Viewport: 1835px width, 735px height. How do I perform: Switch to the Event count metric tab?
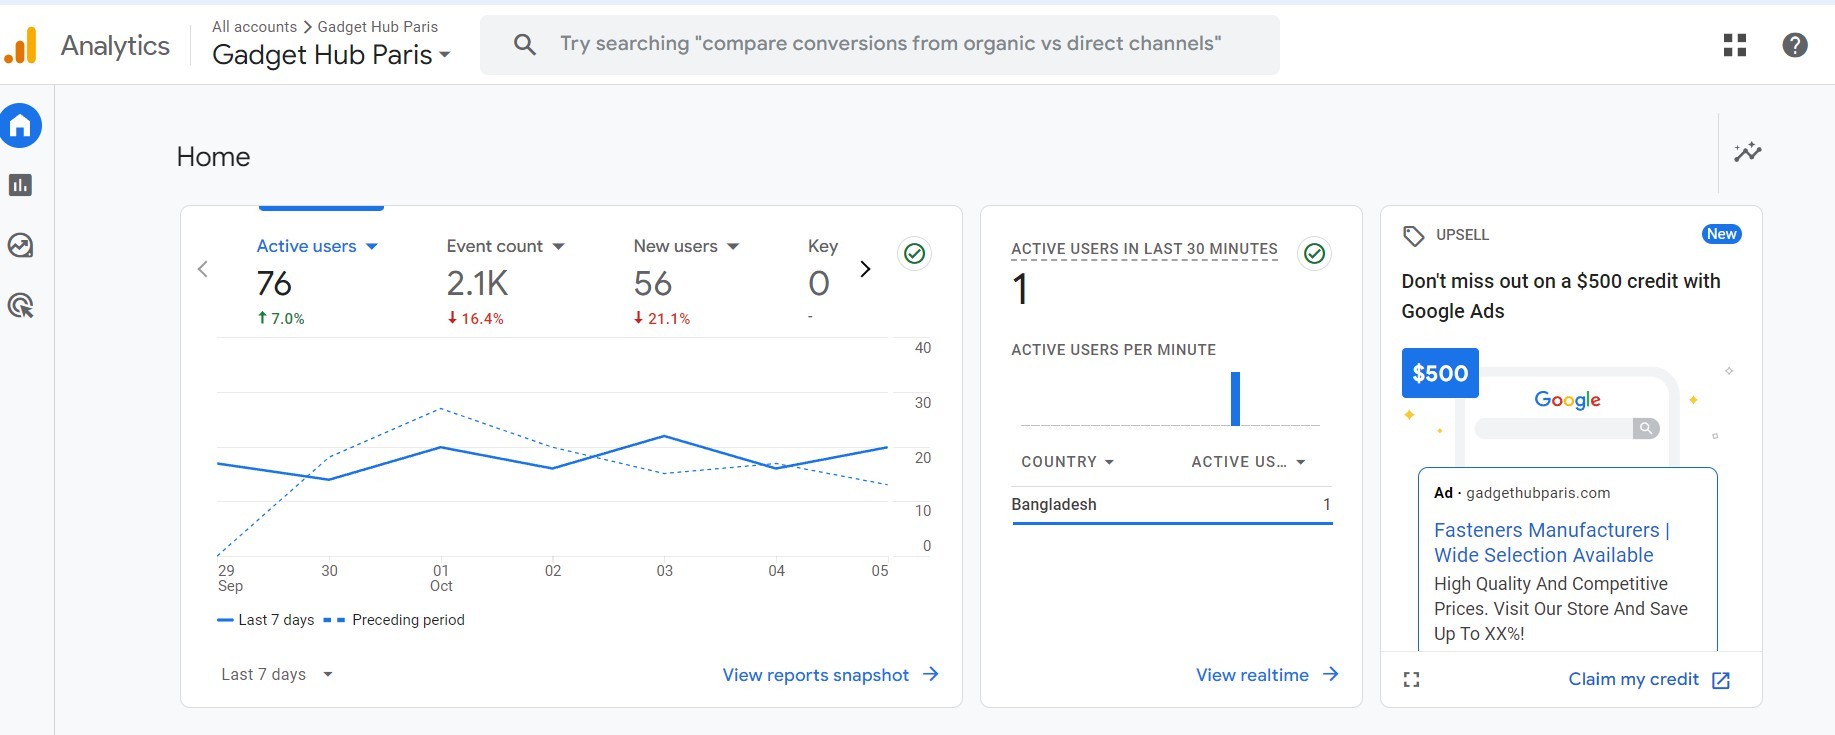(x=505, y=246)
